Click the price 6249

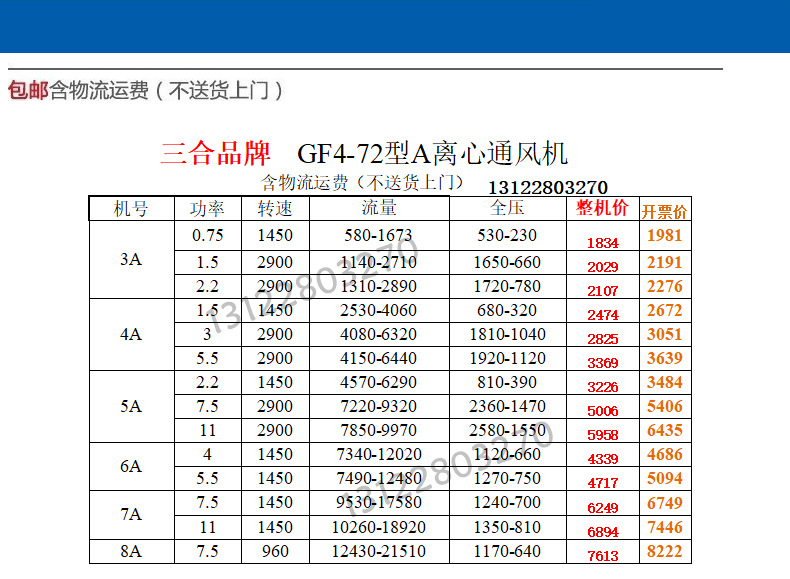603,508
